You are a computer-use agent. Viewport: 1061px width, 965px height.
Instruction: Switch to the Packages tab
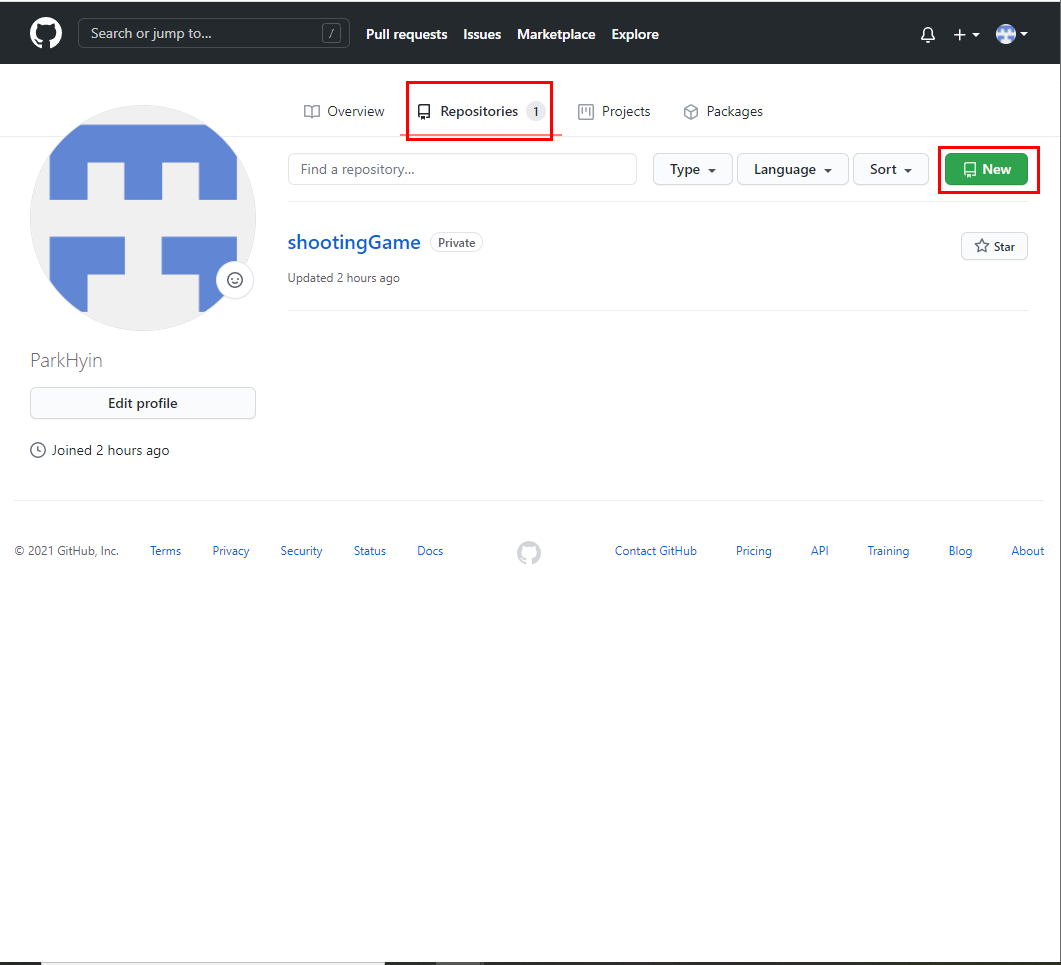pos(723,112)
